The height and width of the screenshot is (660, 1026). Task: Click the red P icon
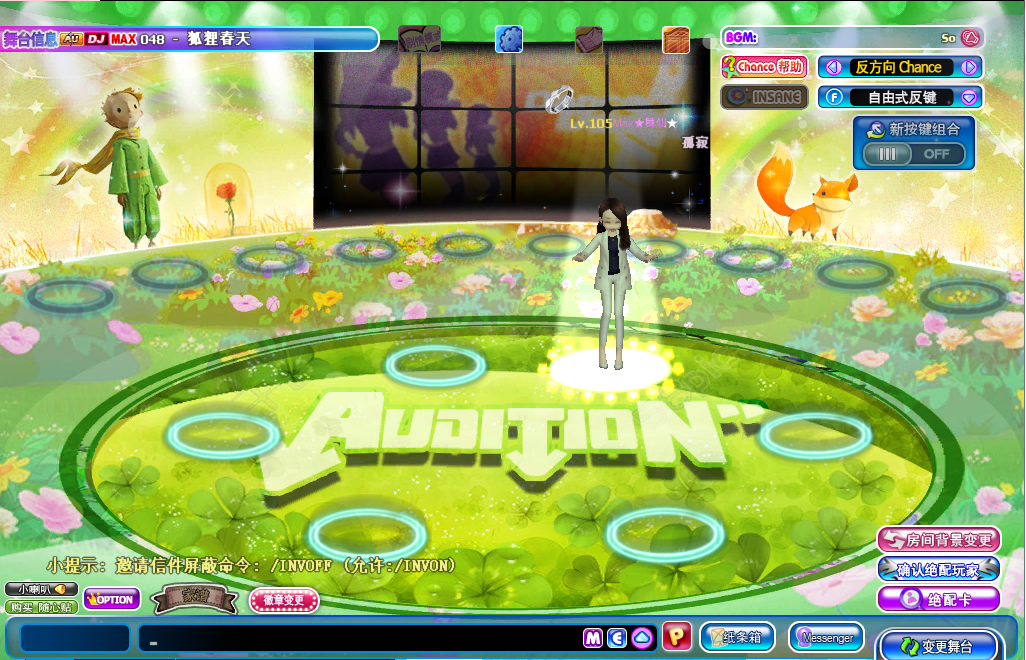[677, 636]
